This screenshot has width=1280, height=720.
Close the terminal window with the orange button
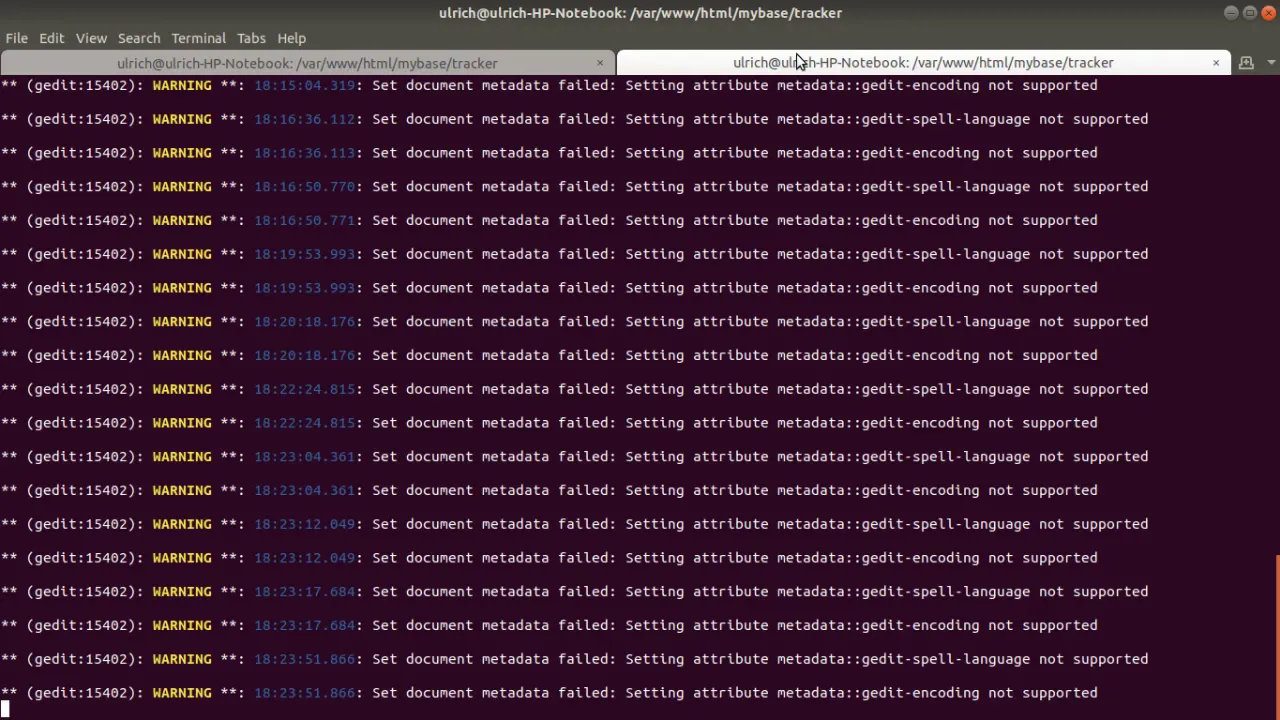(1269, 13)
